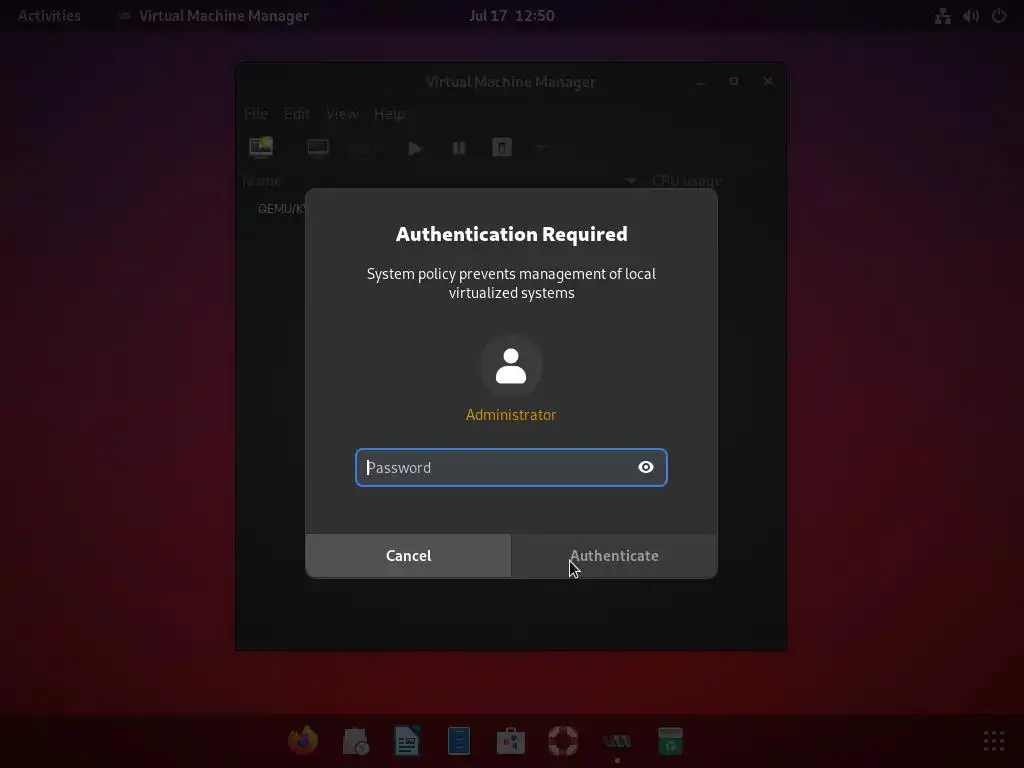Toggle password visibility eye icon
The height and width of the screenshot is (768, 1024).
coord(645,467)
